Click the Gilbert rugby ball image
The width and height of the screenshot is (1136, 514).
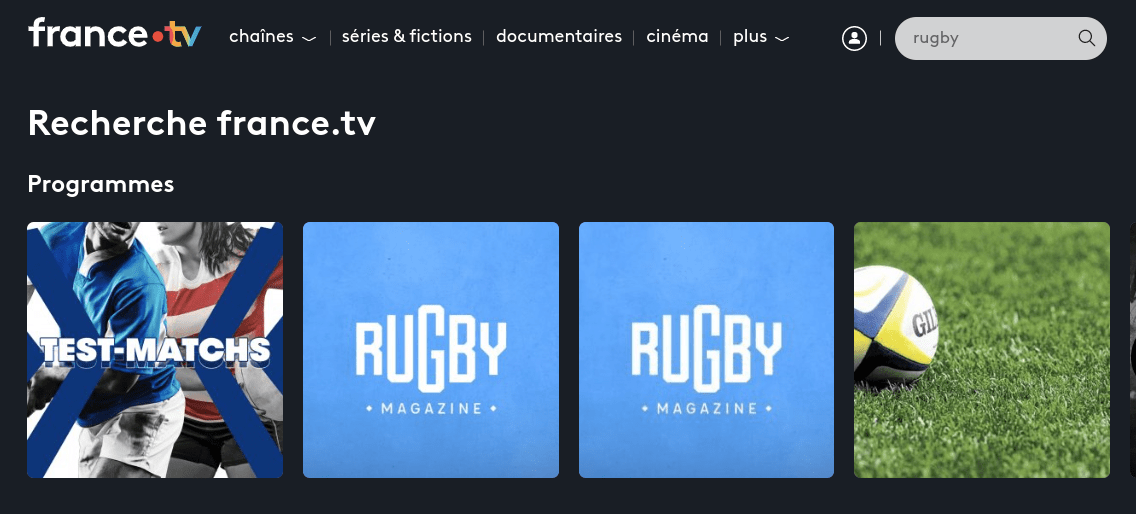[x=896, y=323]
